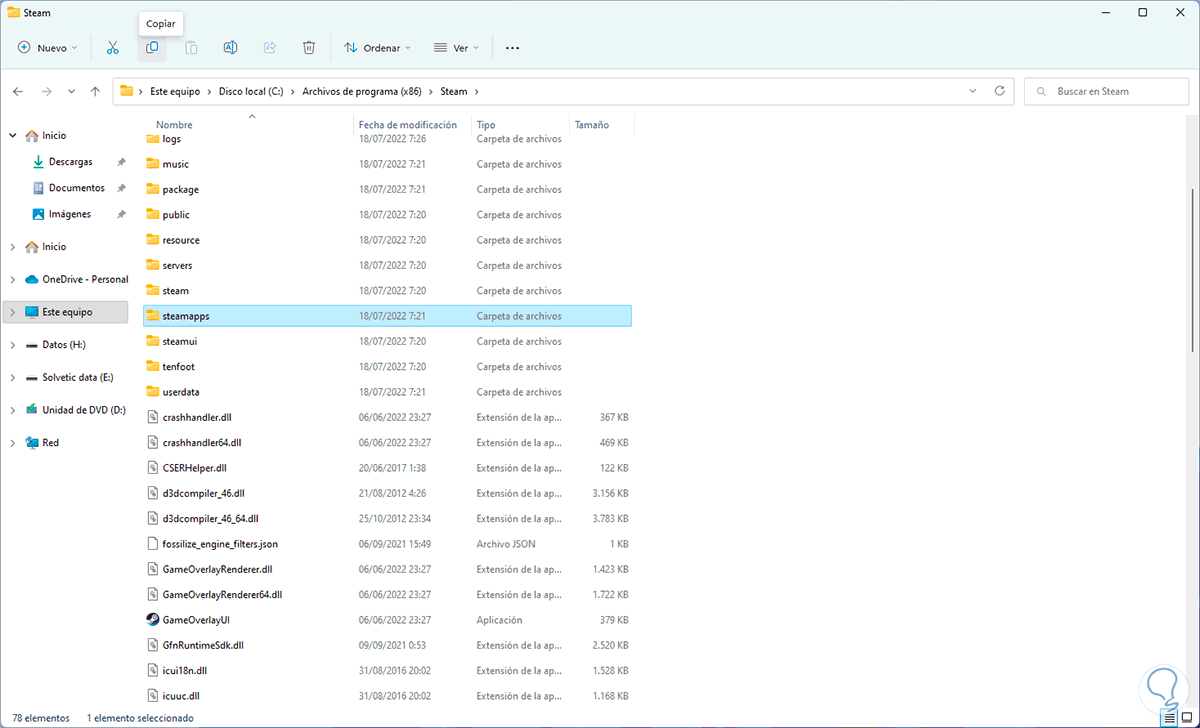Click the Paste clipboard icon
The width and height of the screenshot is (1200, 728).
point(191,47)
